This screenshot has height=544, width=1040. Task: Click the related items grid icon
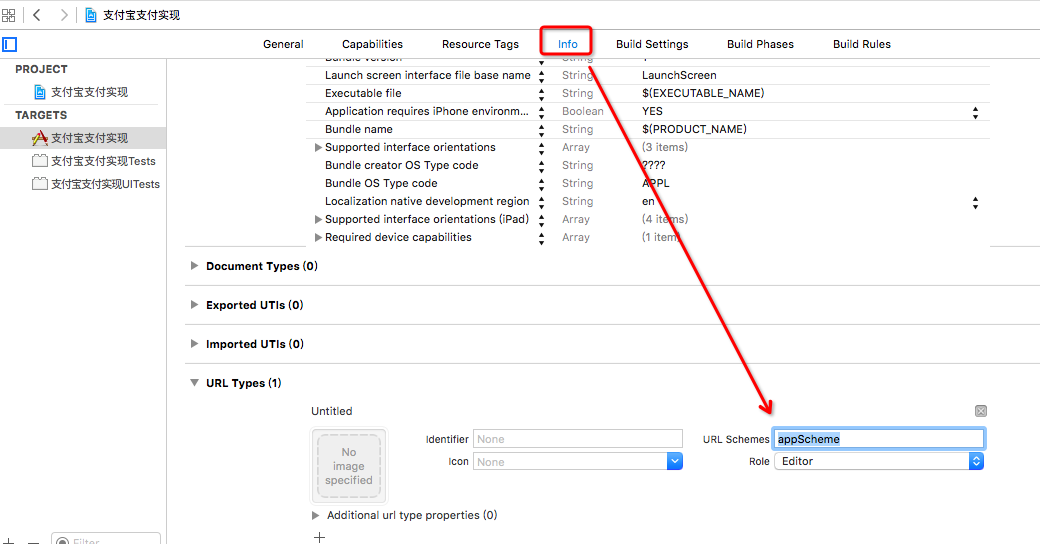click(9, 15)
